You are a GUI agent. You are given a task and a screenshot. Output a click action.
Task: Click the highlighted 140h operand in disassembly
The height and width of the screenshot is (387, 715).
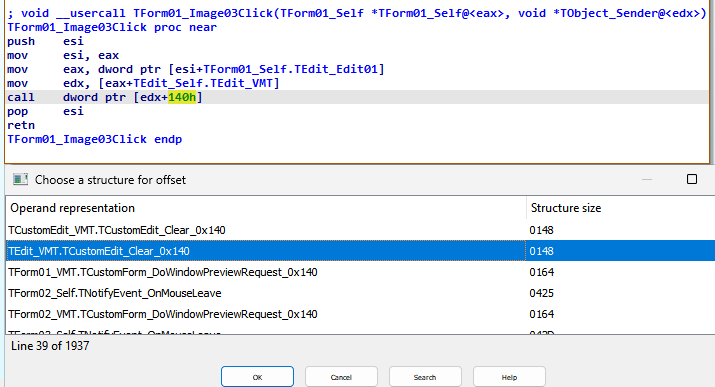(182, 97)
